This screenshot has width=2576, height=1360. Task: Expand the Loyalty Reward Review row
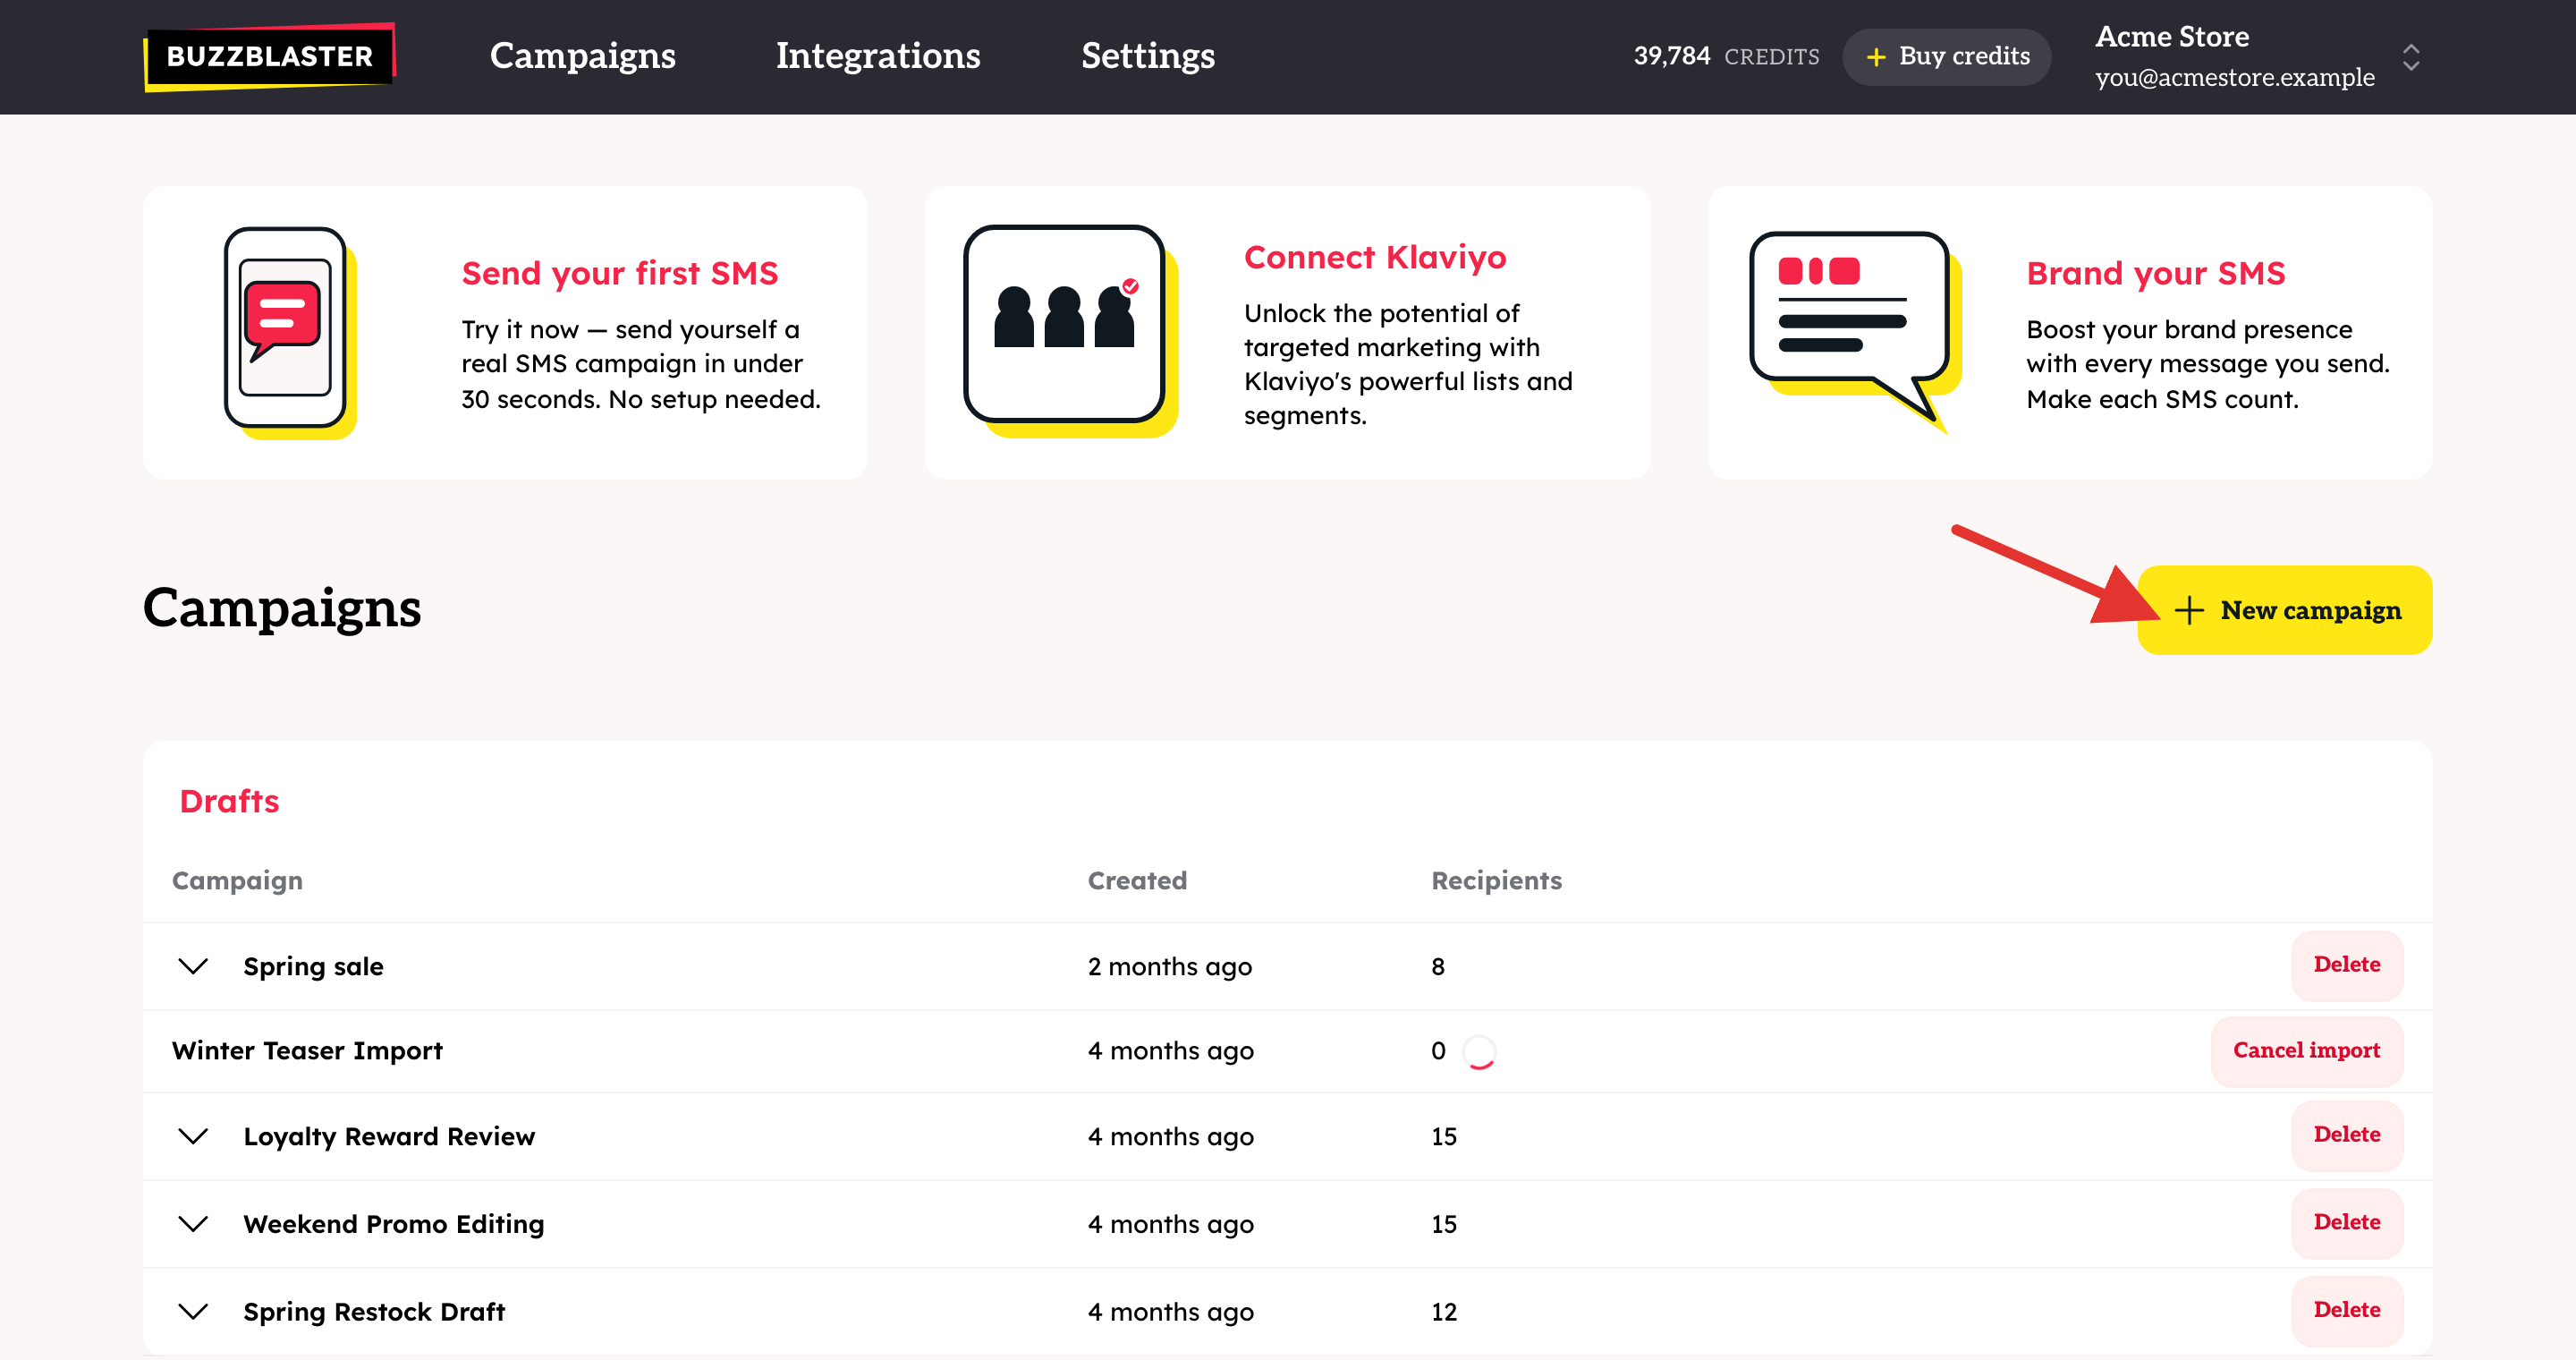pyautogui.click(x=193, y=1136)
